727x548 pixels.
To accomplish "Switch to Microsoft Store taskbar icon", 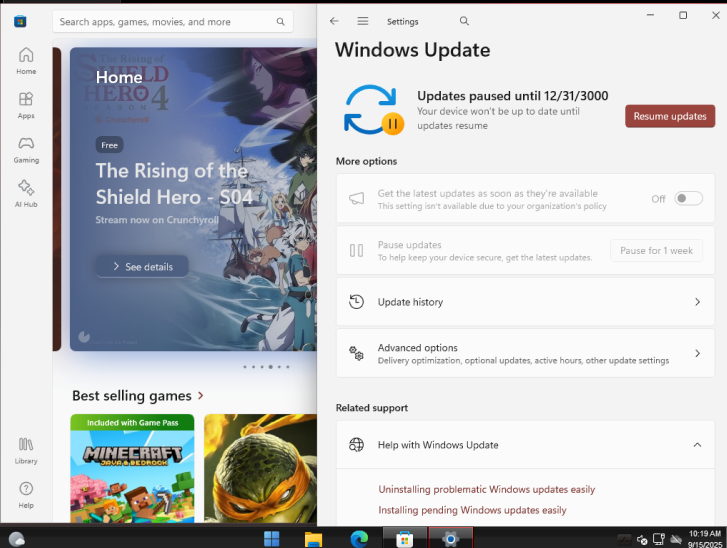I will click(x=405, y=539).
